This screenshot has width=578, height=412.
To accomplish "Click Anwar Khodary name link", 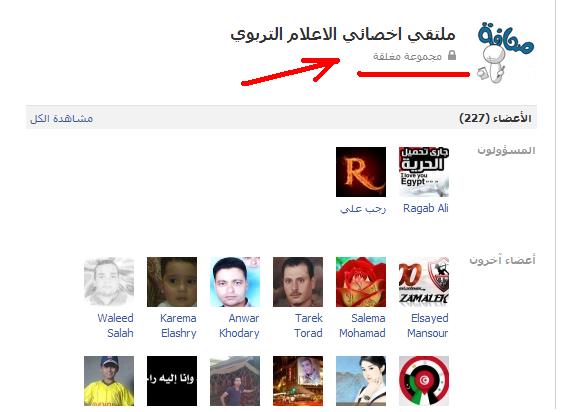I will (239, 325).
